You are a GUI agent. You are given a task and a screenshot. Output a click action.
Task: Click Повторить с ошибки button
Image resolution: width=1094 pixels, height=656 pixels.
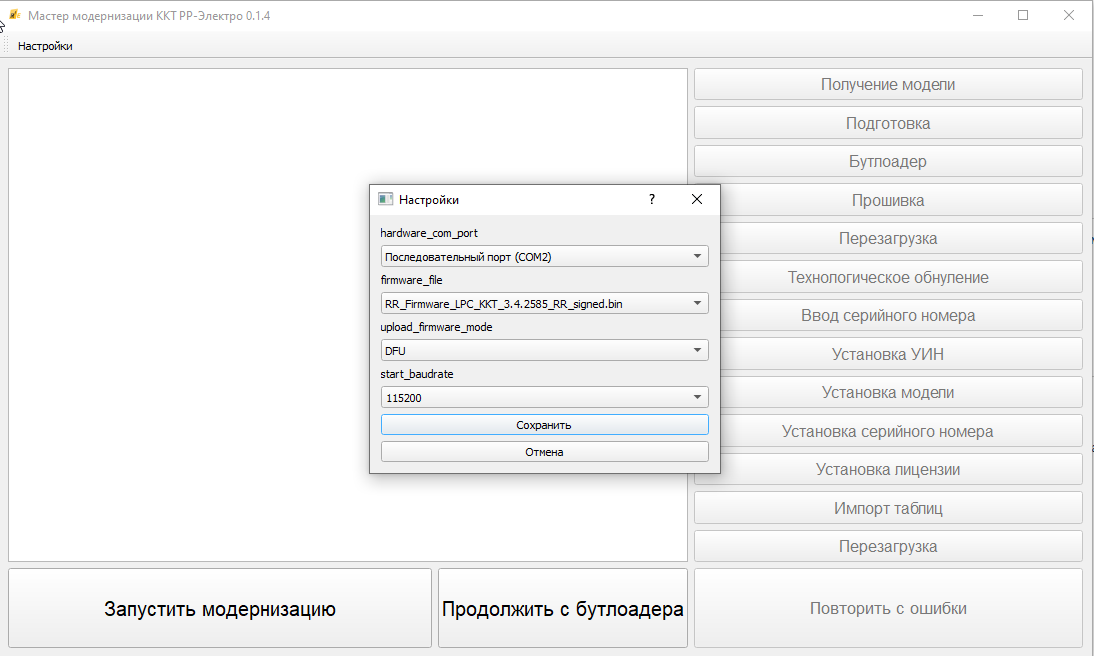pyautogui.click(x=888, y=608)
